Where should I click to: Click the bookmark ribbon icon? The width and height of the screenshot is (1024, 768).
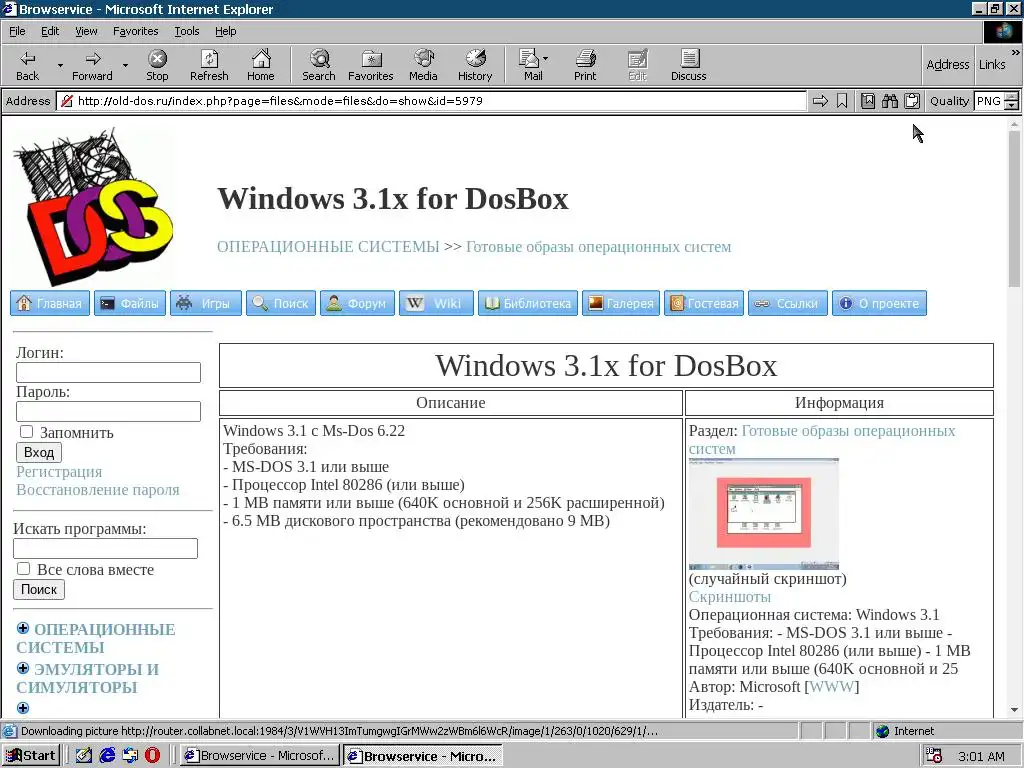(x=842, y=101)
